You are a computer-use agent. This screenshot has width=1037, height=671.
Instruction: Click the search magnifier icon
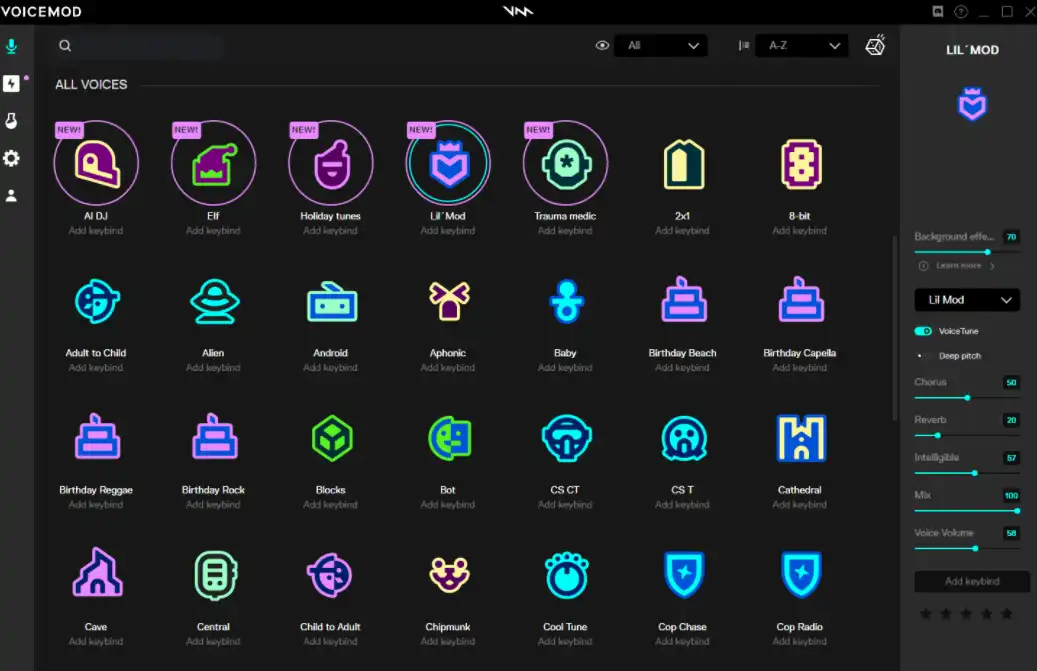tap(65, 46)
